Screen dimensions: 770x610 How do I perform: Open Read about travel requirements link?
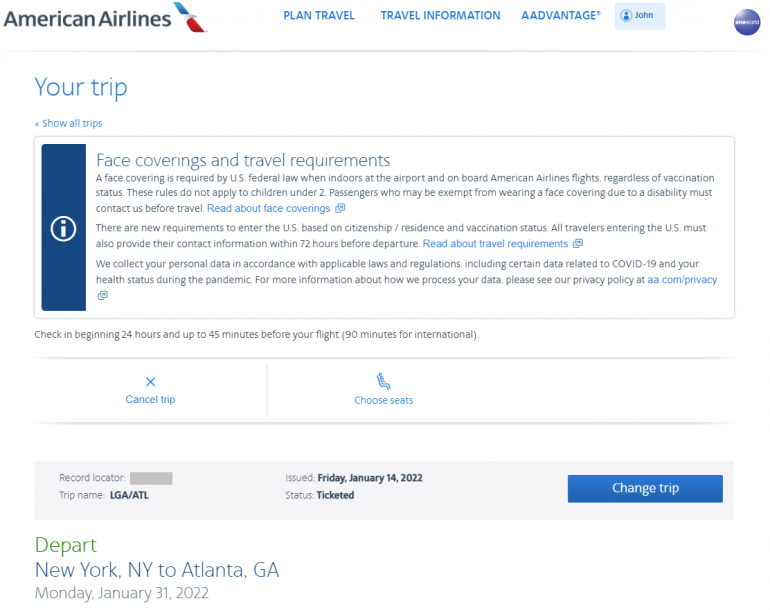[x=495, y=244]
